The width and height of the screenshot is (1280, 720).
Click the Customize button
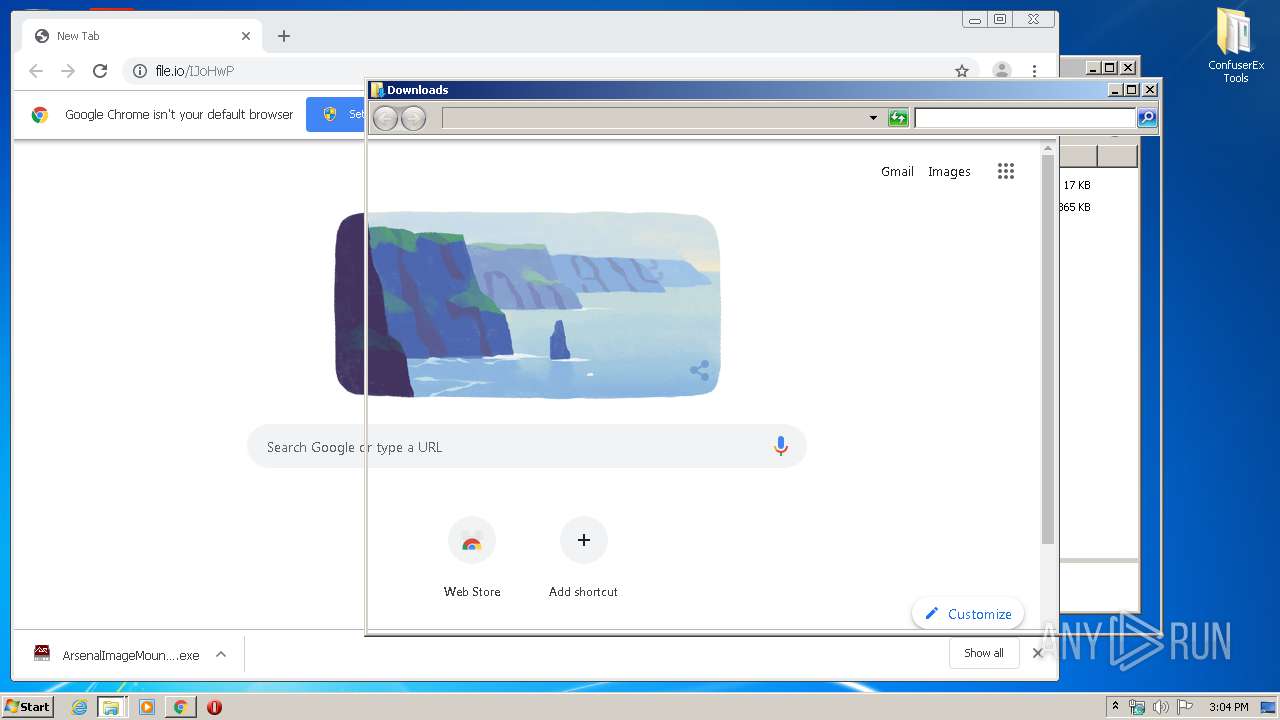click(x=968, y=614)
